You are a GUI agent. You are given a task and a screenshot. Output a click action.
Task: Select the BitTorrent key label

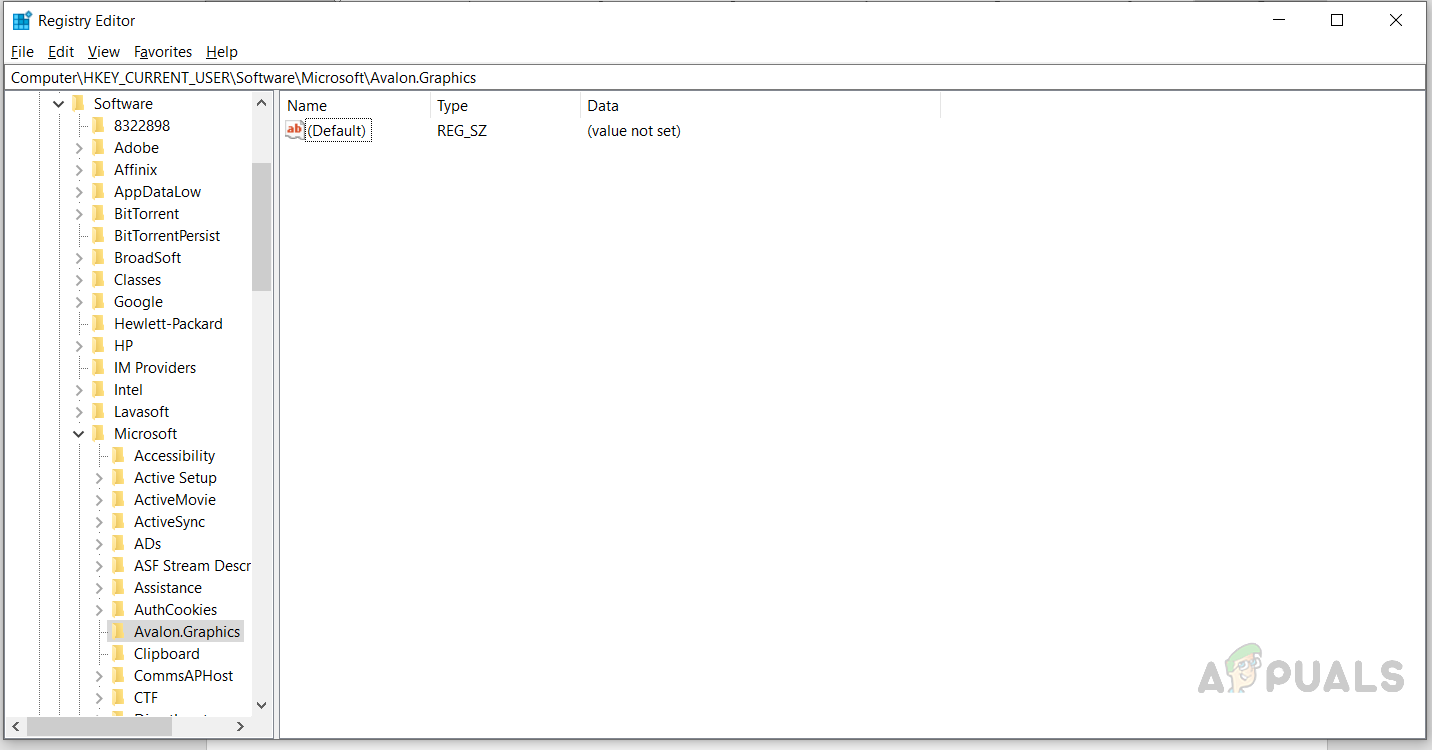coord(146,214)
